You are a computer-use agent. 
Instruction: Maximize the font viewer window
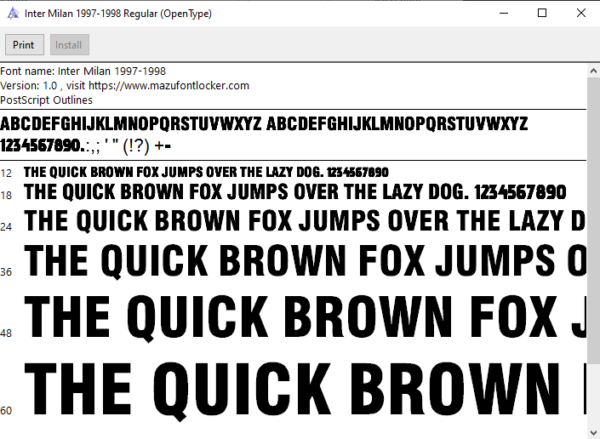pos(542,13)
